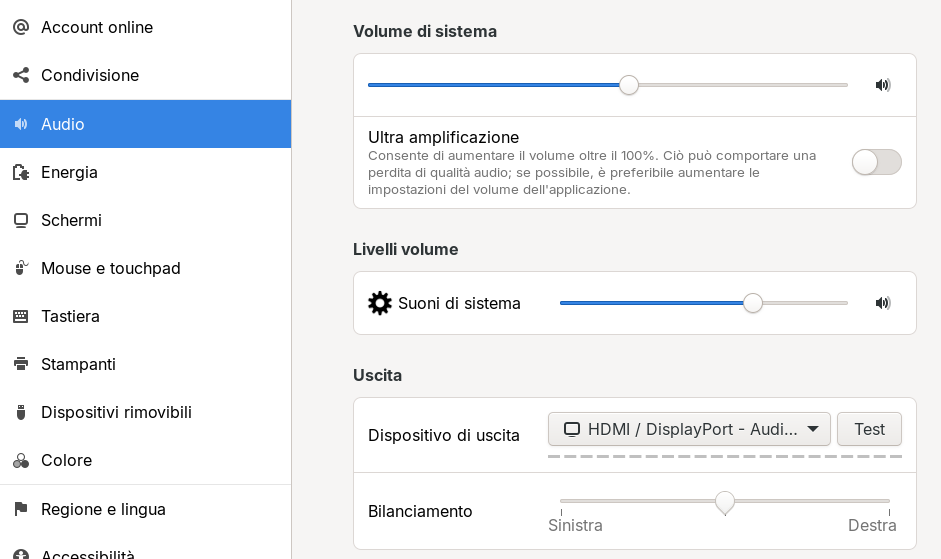Screen dimensions: 941x559
Task: Enable Ultra amplificazione switch
Action: (876, 162)
